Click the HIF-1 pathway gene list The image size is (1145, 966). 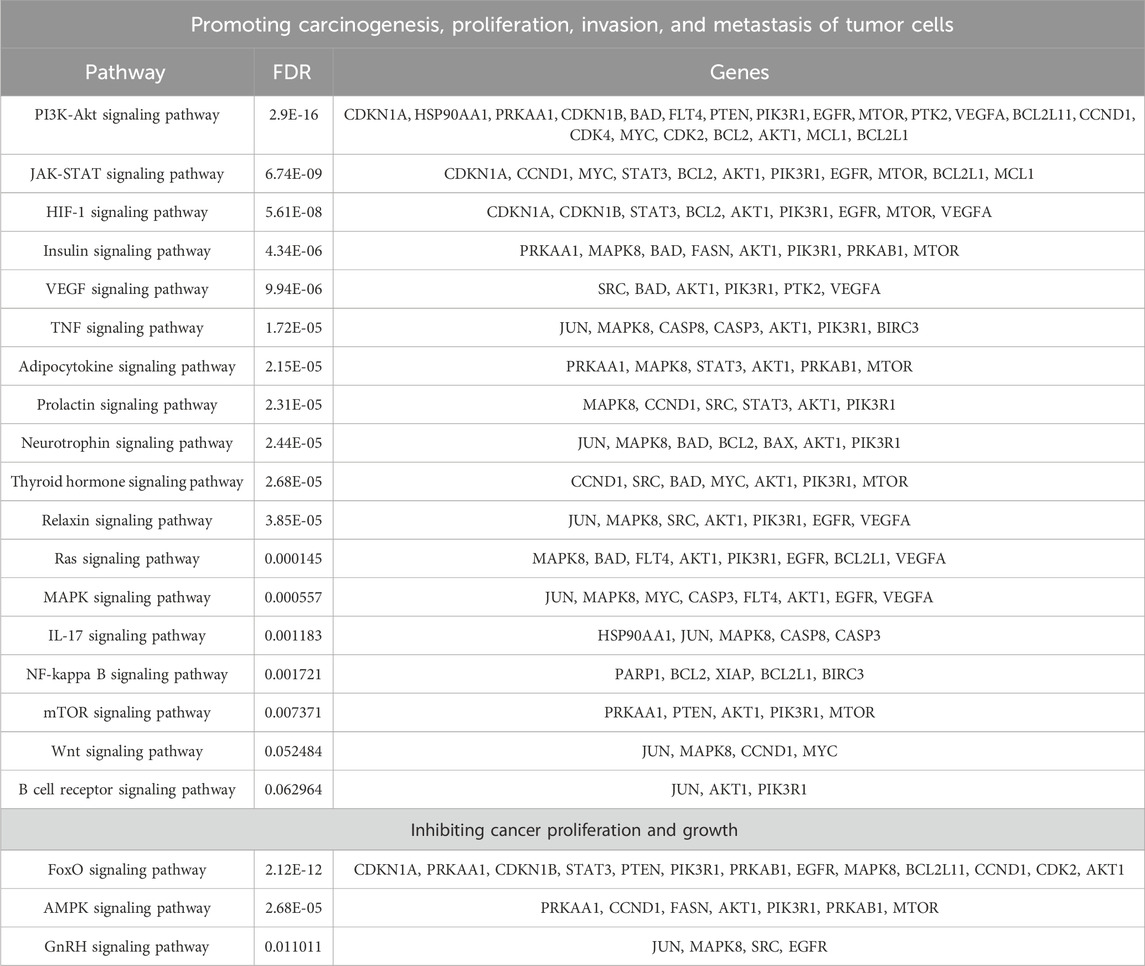(739, 212)
